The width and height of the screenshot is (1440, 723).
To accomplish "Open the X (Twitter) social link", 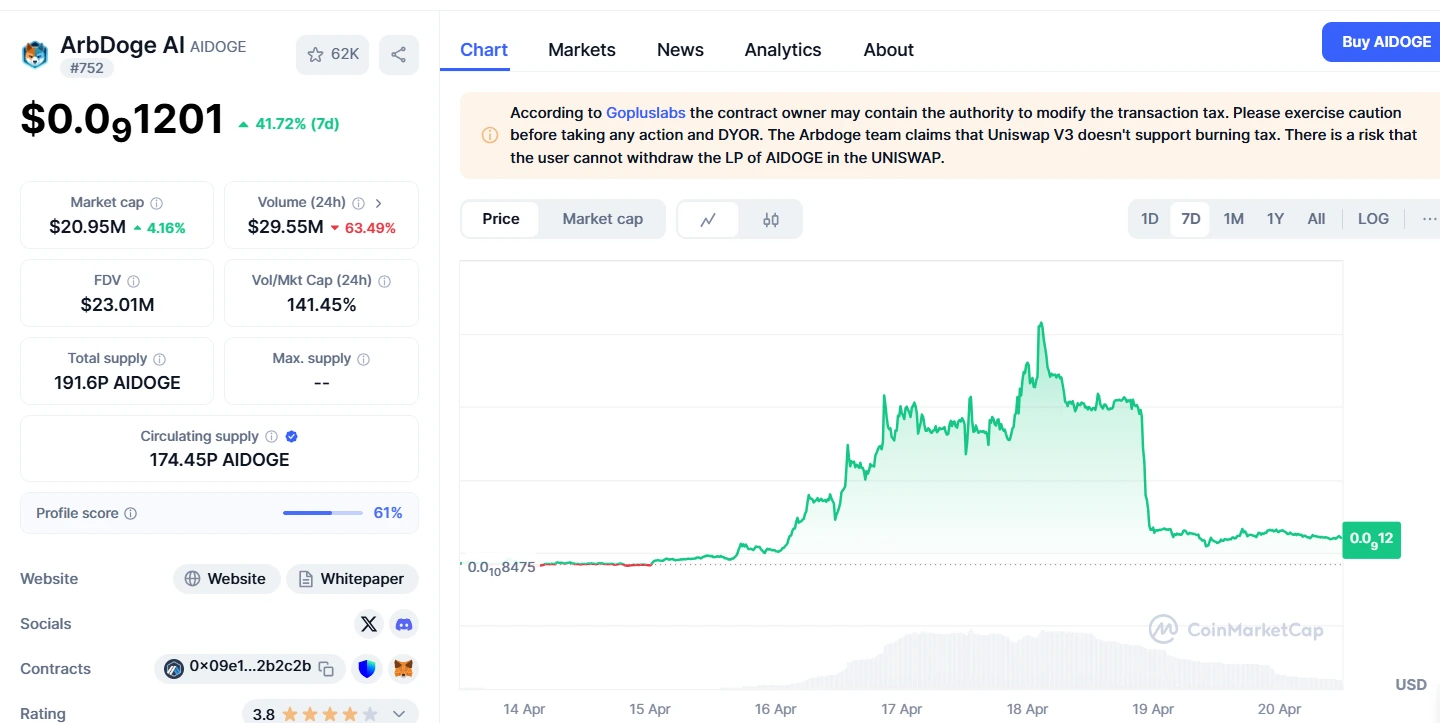I will (369, 624).
